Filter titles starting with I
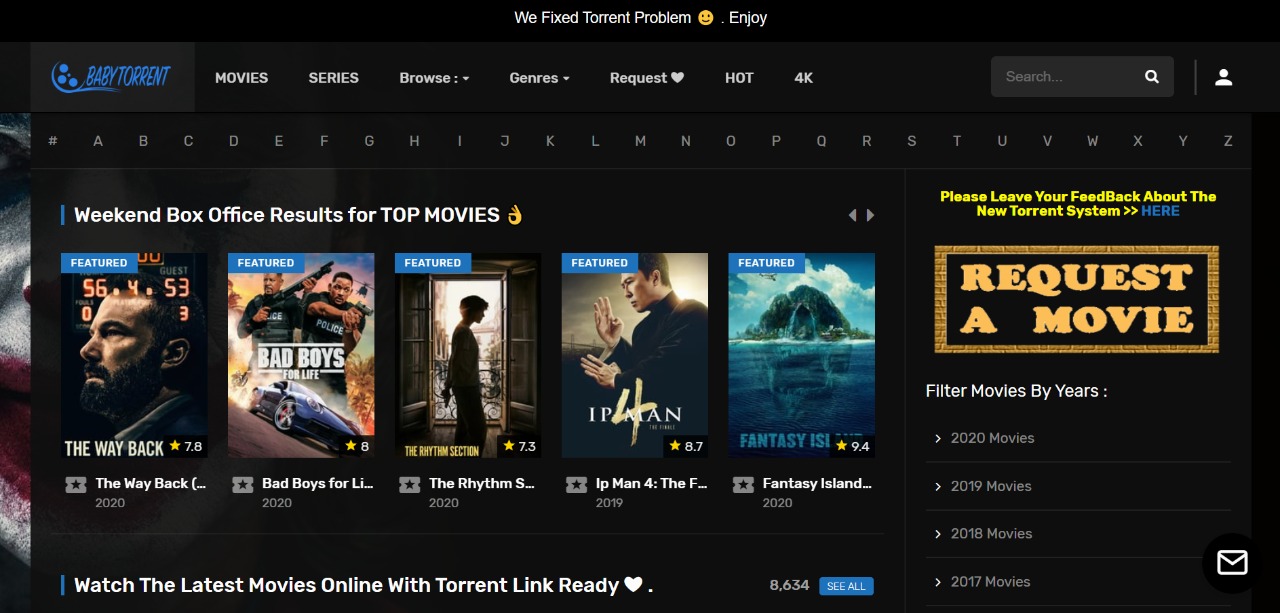The height and width of the screenshot is (613, 1280). click(460, 141)
